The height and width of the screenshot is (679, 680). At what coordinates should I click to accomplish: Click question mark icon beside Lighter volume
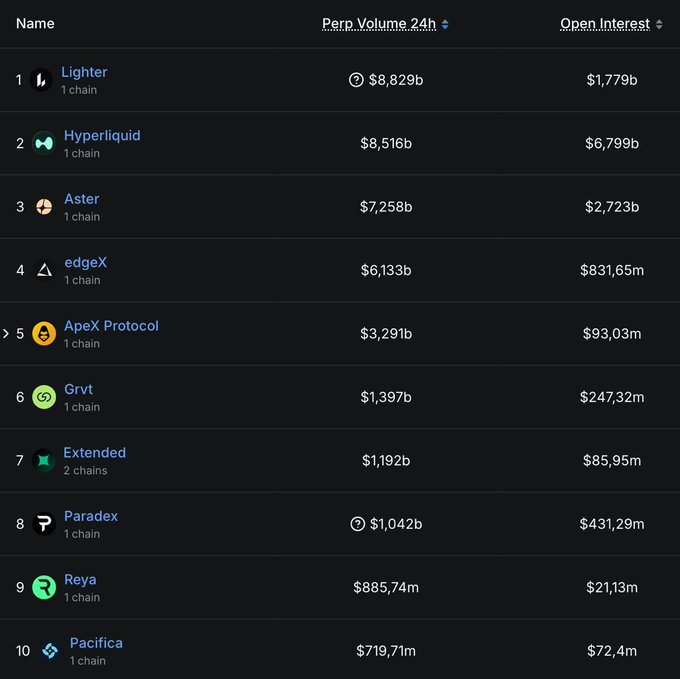pyautogui.click(x=356, y=80)
